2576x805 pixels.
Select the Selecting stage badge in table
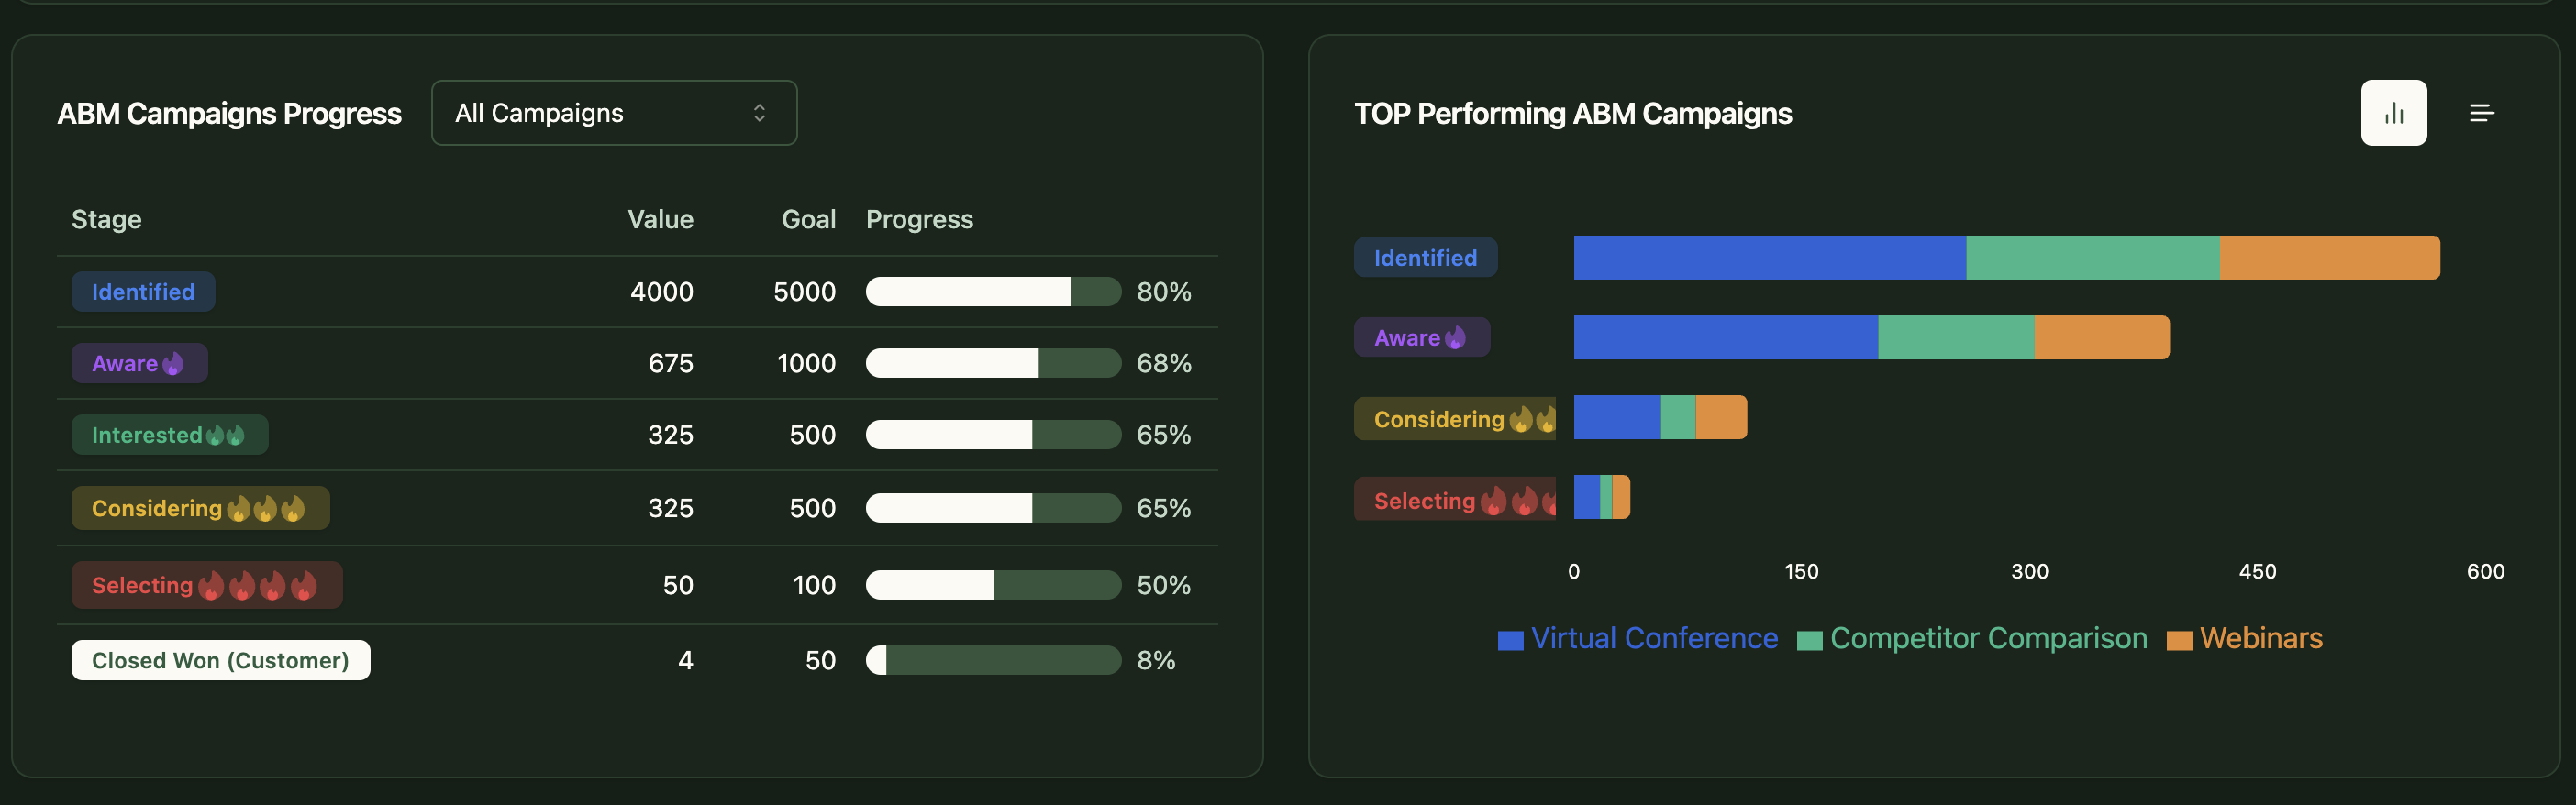pyautogui.click(x=206, y=585)
